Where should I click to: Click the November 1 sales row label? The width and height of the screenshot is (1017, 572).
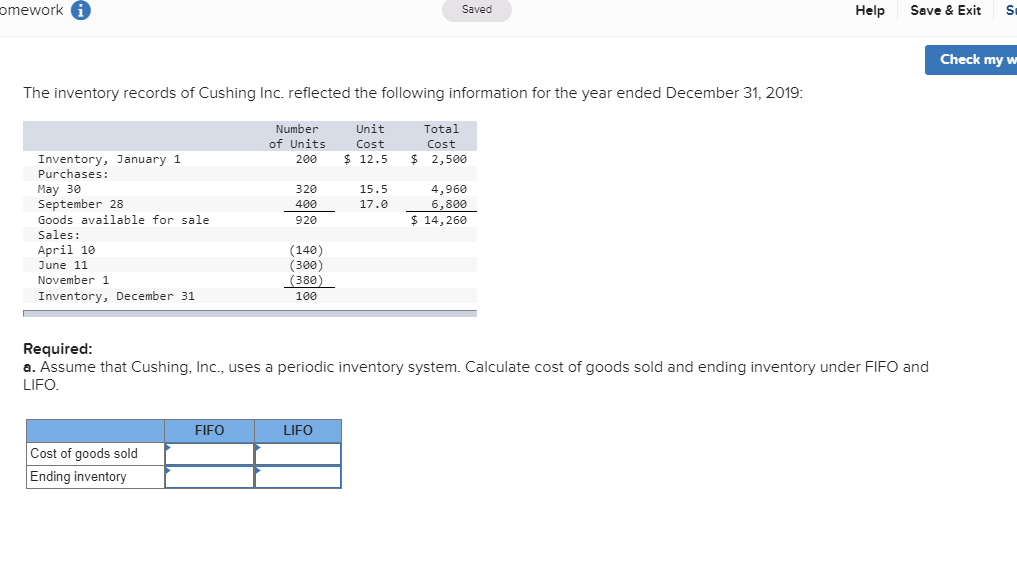click(73, 280)
